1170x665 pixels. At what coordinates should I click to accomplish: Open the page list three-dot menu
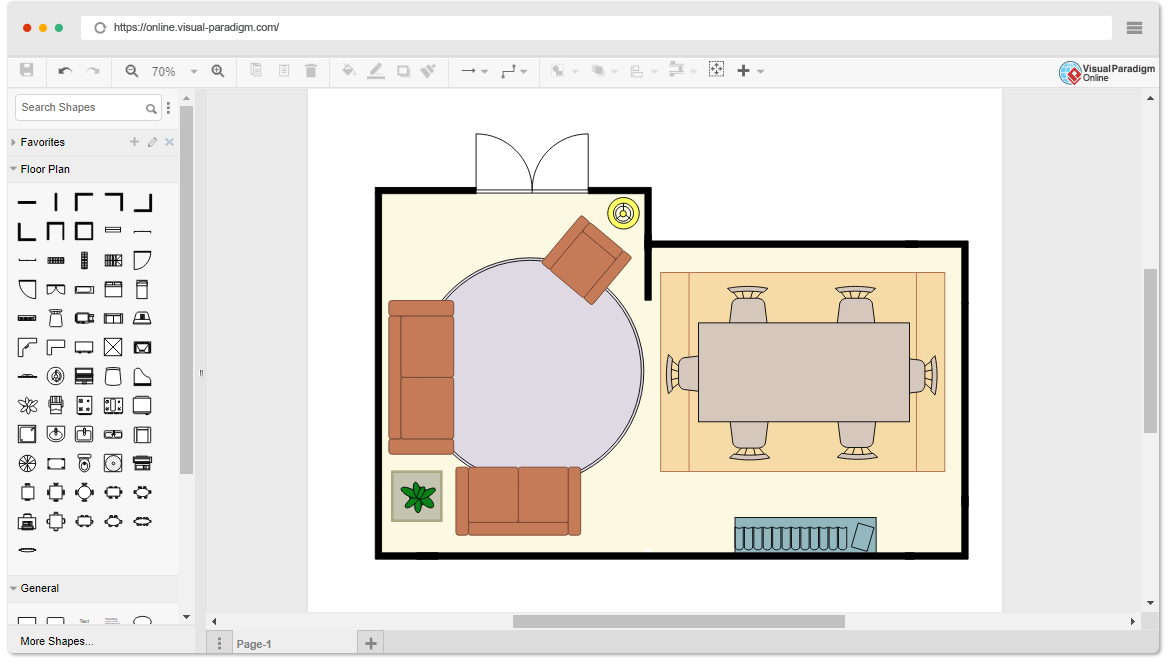pyautogui.click(x=219, y=643)
